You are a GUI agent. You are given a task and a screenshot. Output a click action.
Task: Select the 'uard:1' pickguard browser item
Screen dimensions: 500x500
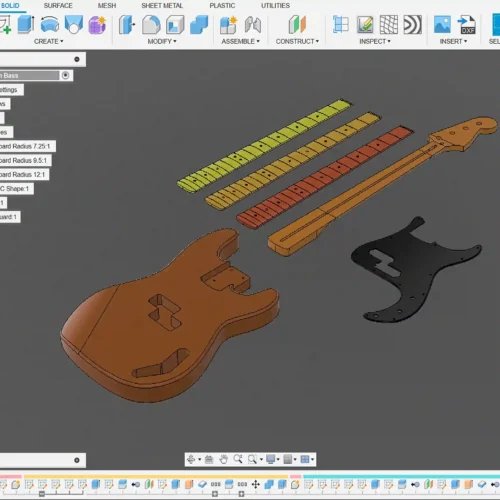click(x=10, y=217)
